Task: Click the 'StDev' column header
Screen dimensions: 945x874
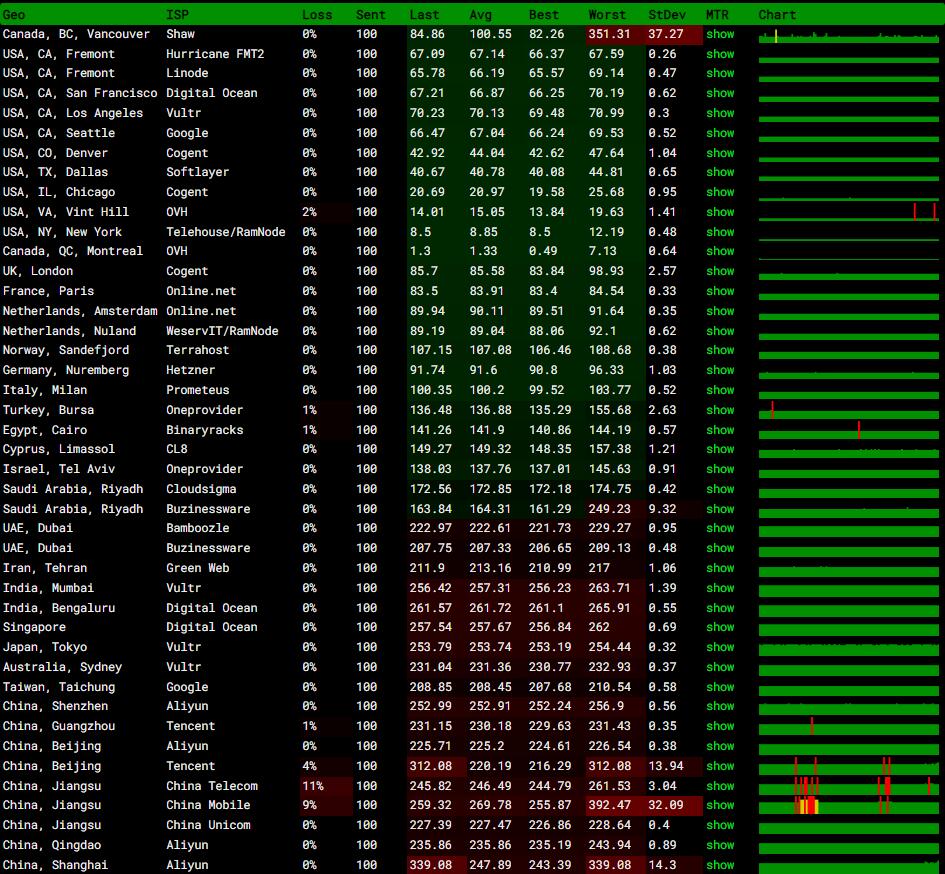Action: point(667,14)
